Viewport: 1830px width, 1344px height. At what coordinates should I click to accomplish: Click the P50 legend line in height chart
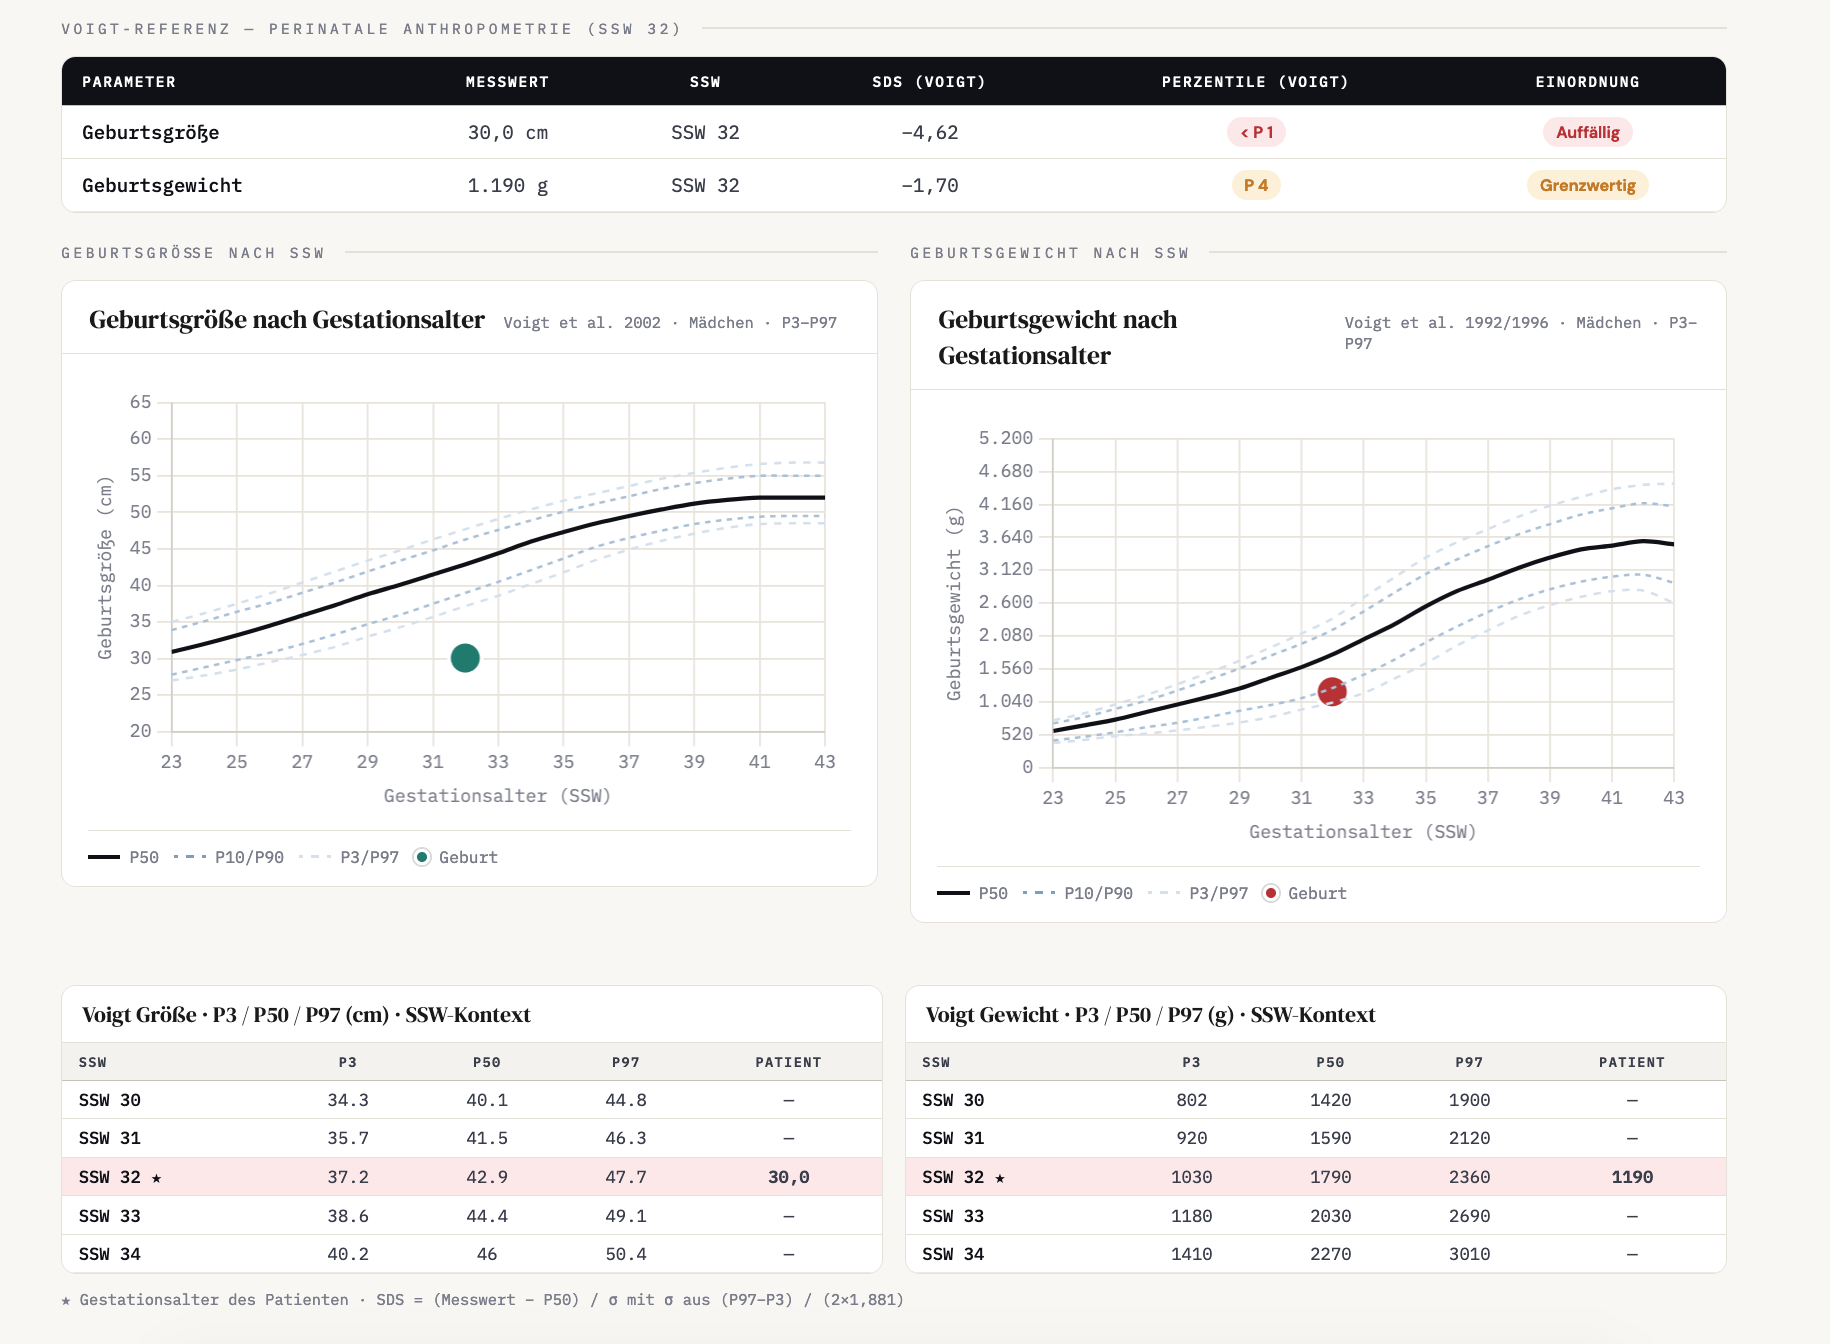click(x=123, y=857)
